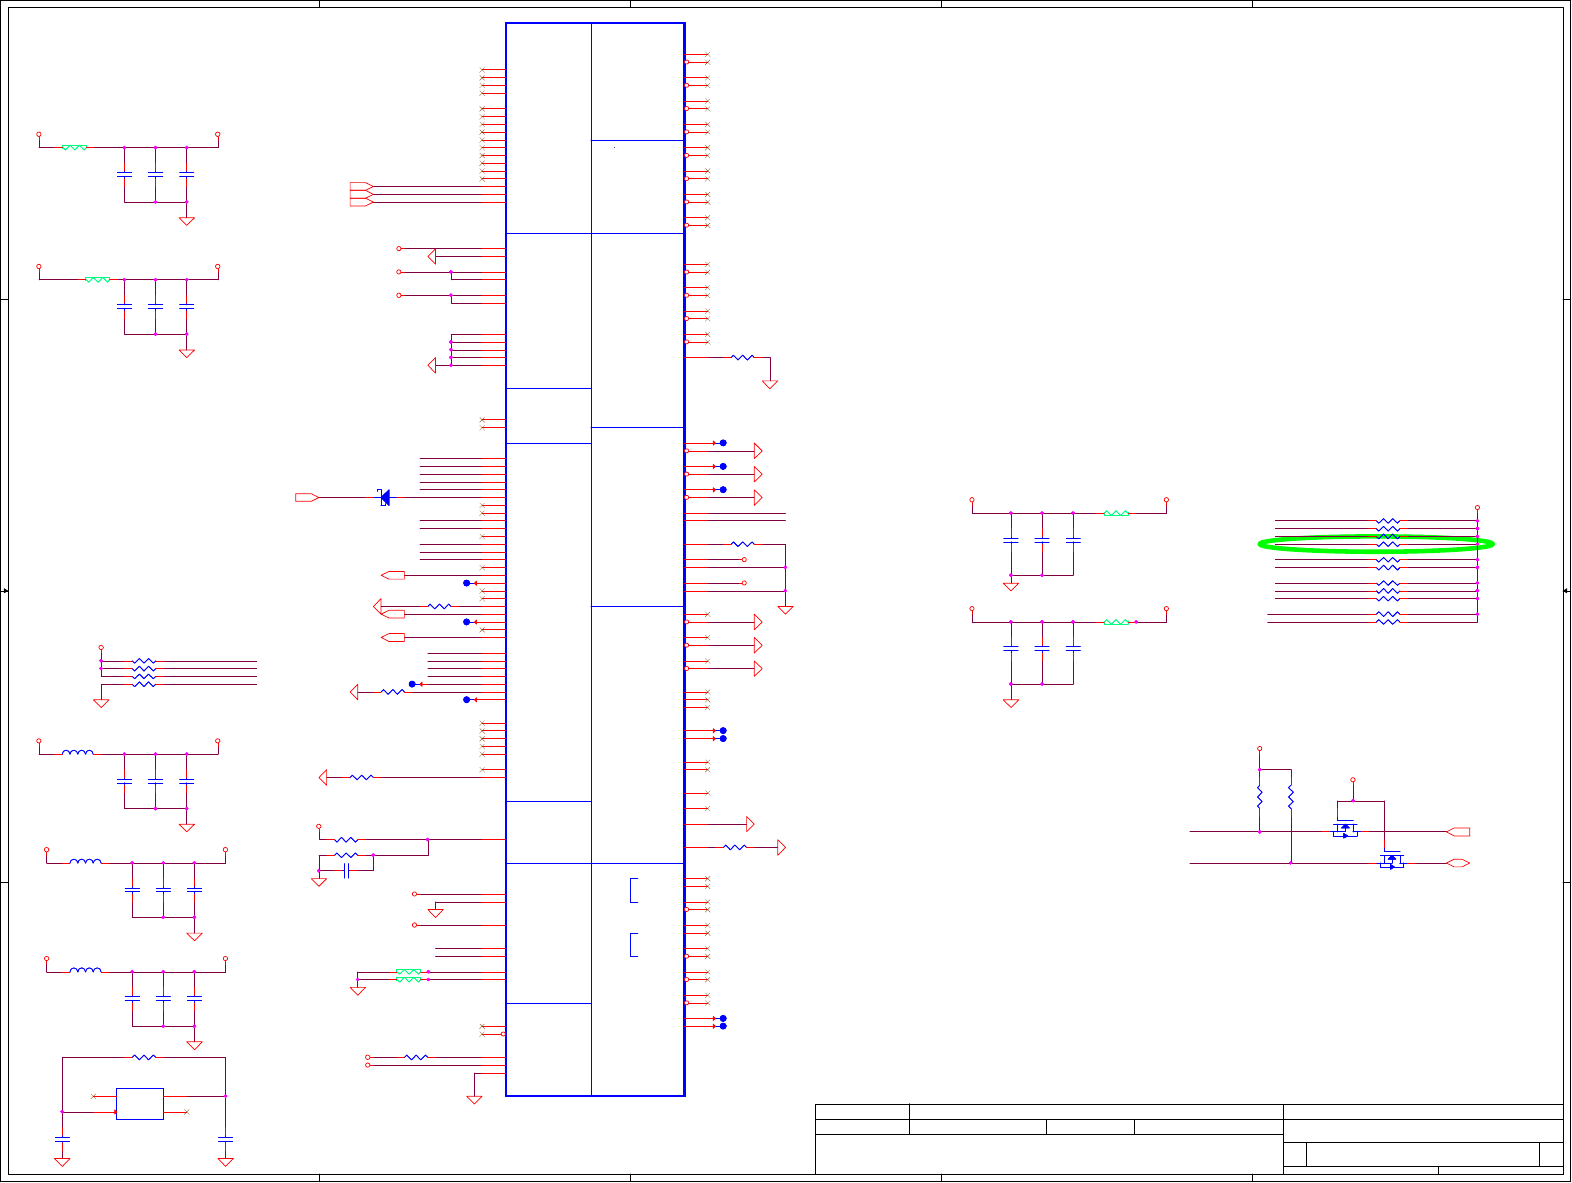Select the inductor in the fifth left filter
The image size is (1572, 1183).
tap(85, 969)
